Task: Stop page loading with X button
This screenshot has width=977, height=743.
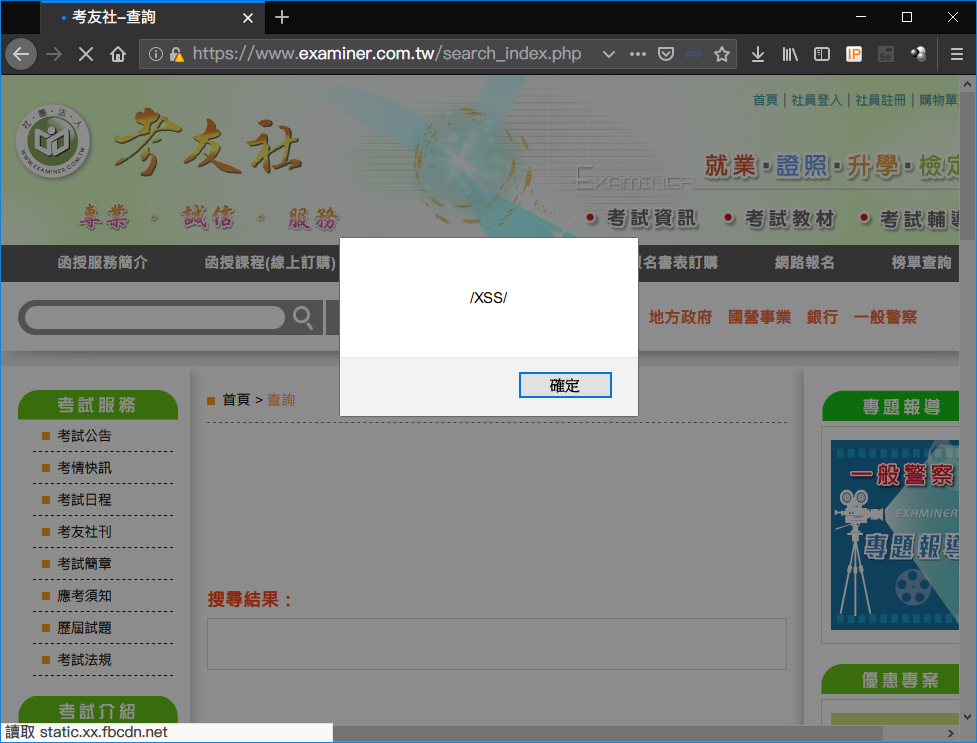Action: [x=86, y=54]
